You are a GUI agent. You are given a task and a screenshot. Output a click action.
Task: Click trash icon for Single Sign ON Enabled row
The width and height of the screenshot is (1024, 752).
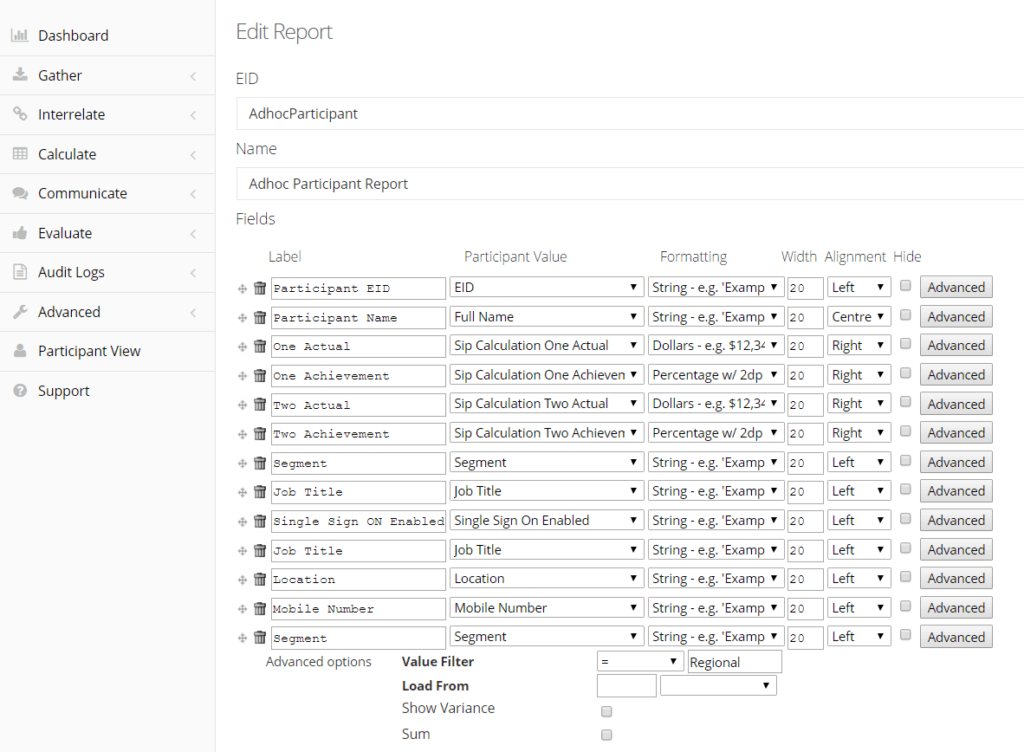pyautogui.click(x=260, y=521)
